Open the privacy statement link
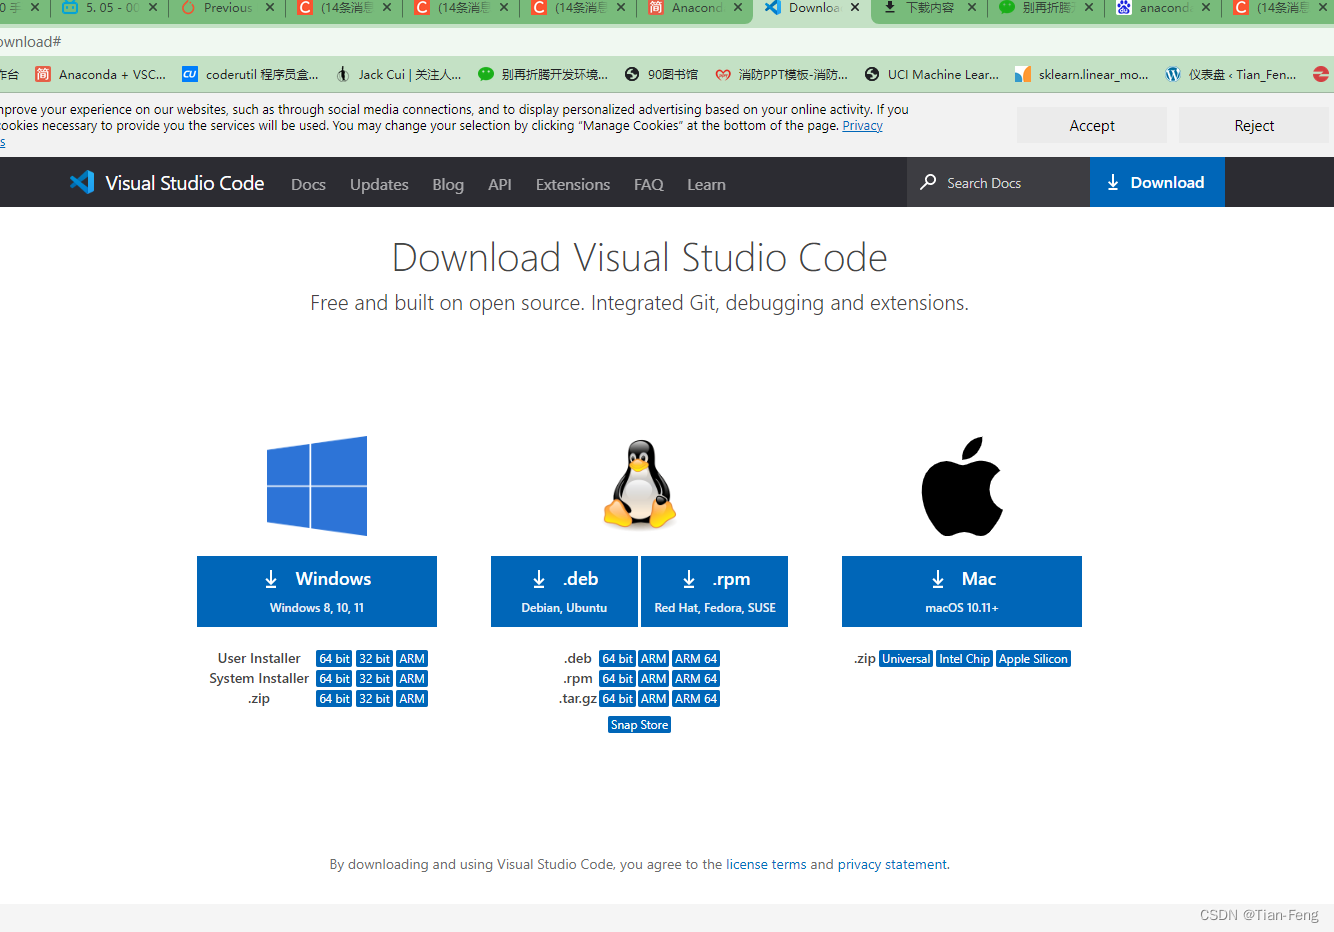The height and width of the screenshot is (932, 1334). point(892,864)
